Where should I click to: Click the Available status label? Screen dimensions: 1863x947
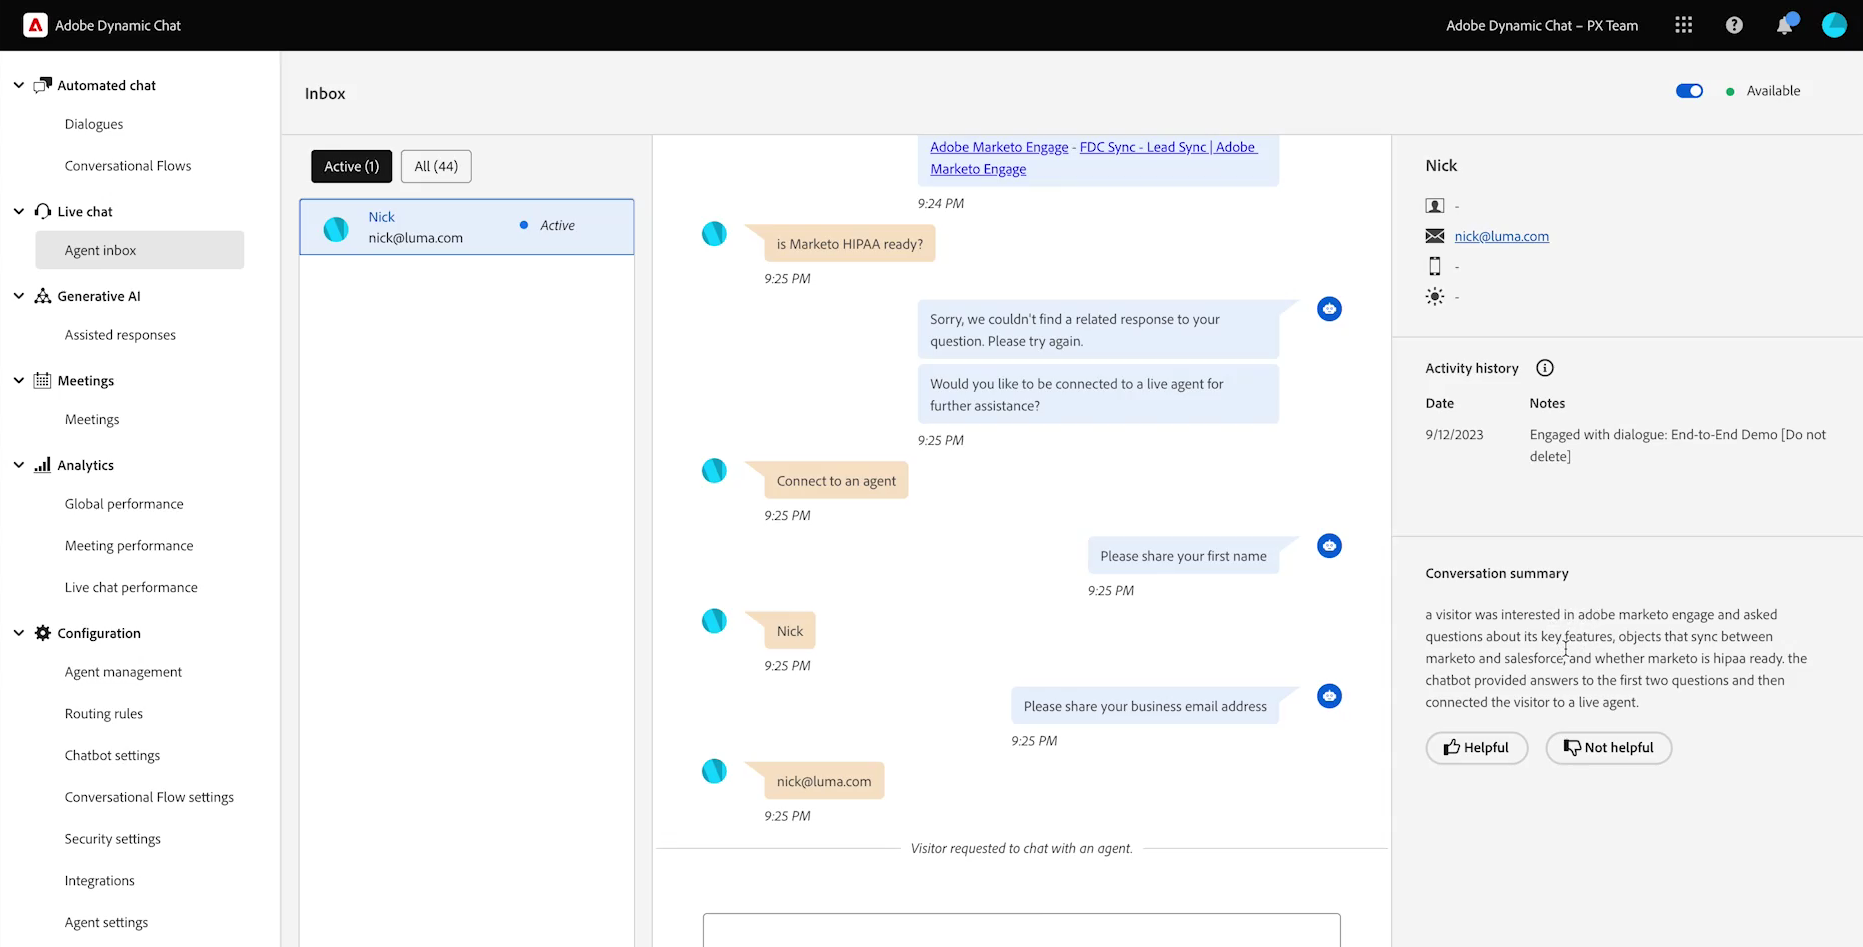(1773, 91)
